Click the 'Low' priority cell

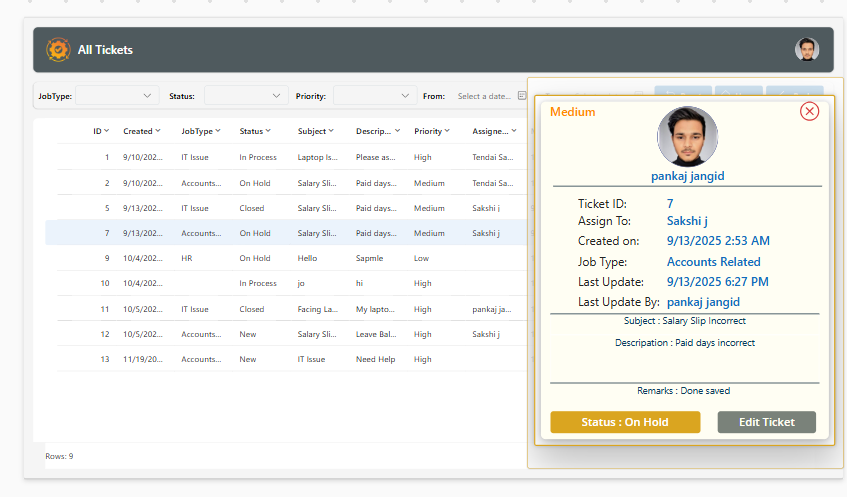(421, 258)
